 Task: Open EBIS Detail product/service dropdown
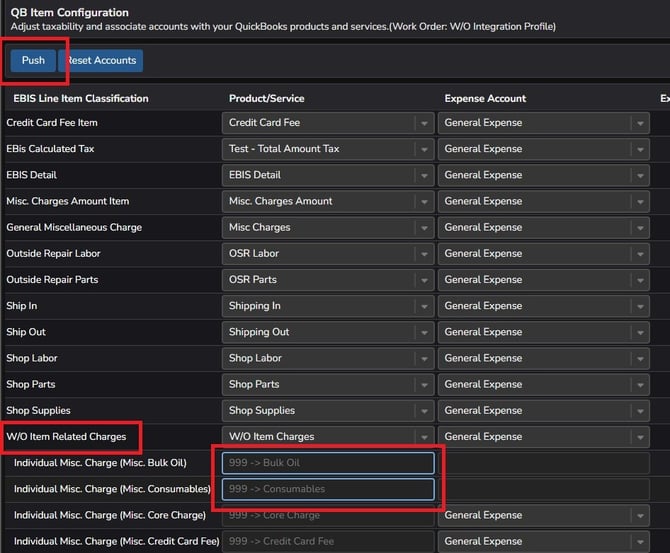tap(423, 175)
